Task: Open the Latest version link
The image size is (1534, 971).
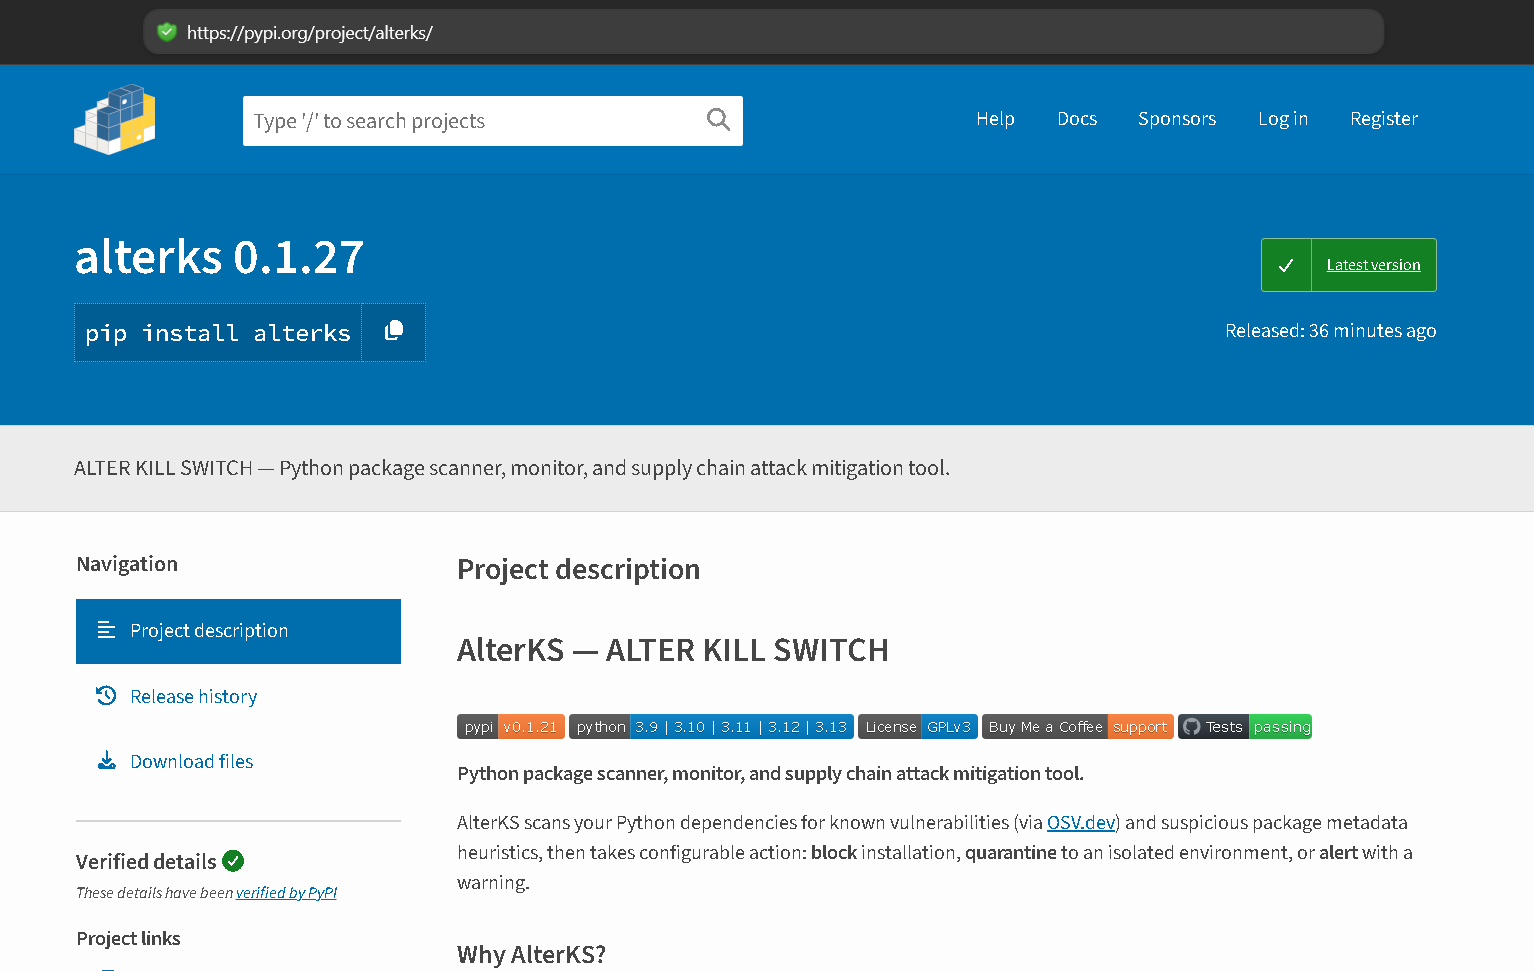Action: [1373, 264]
